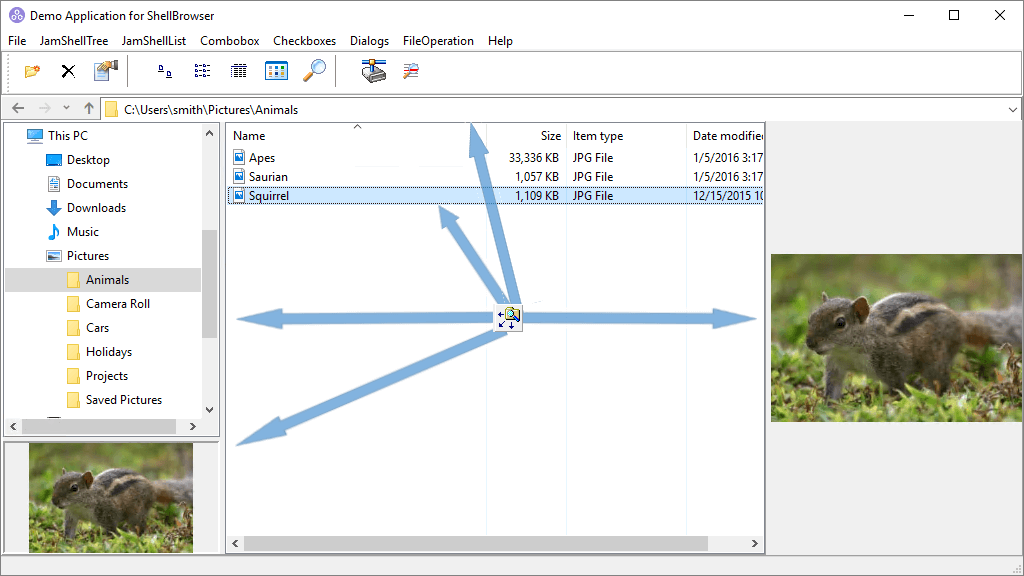Image resolution: width=1024 pixels, height=576 pixels.
Task: Select the magnifier search icon
Action: [x=314, y=70]
